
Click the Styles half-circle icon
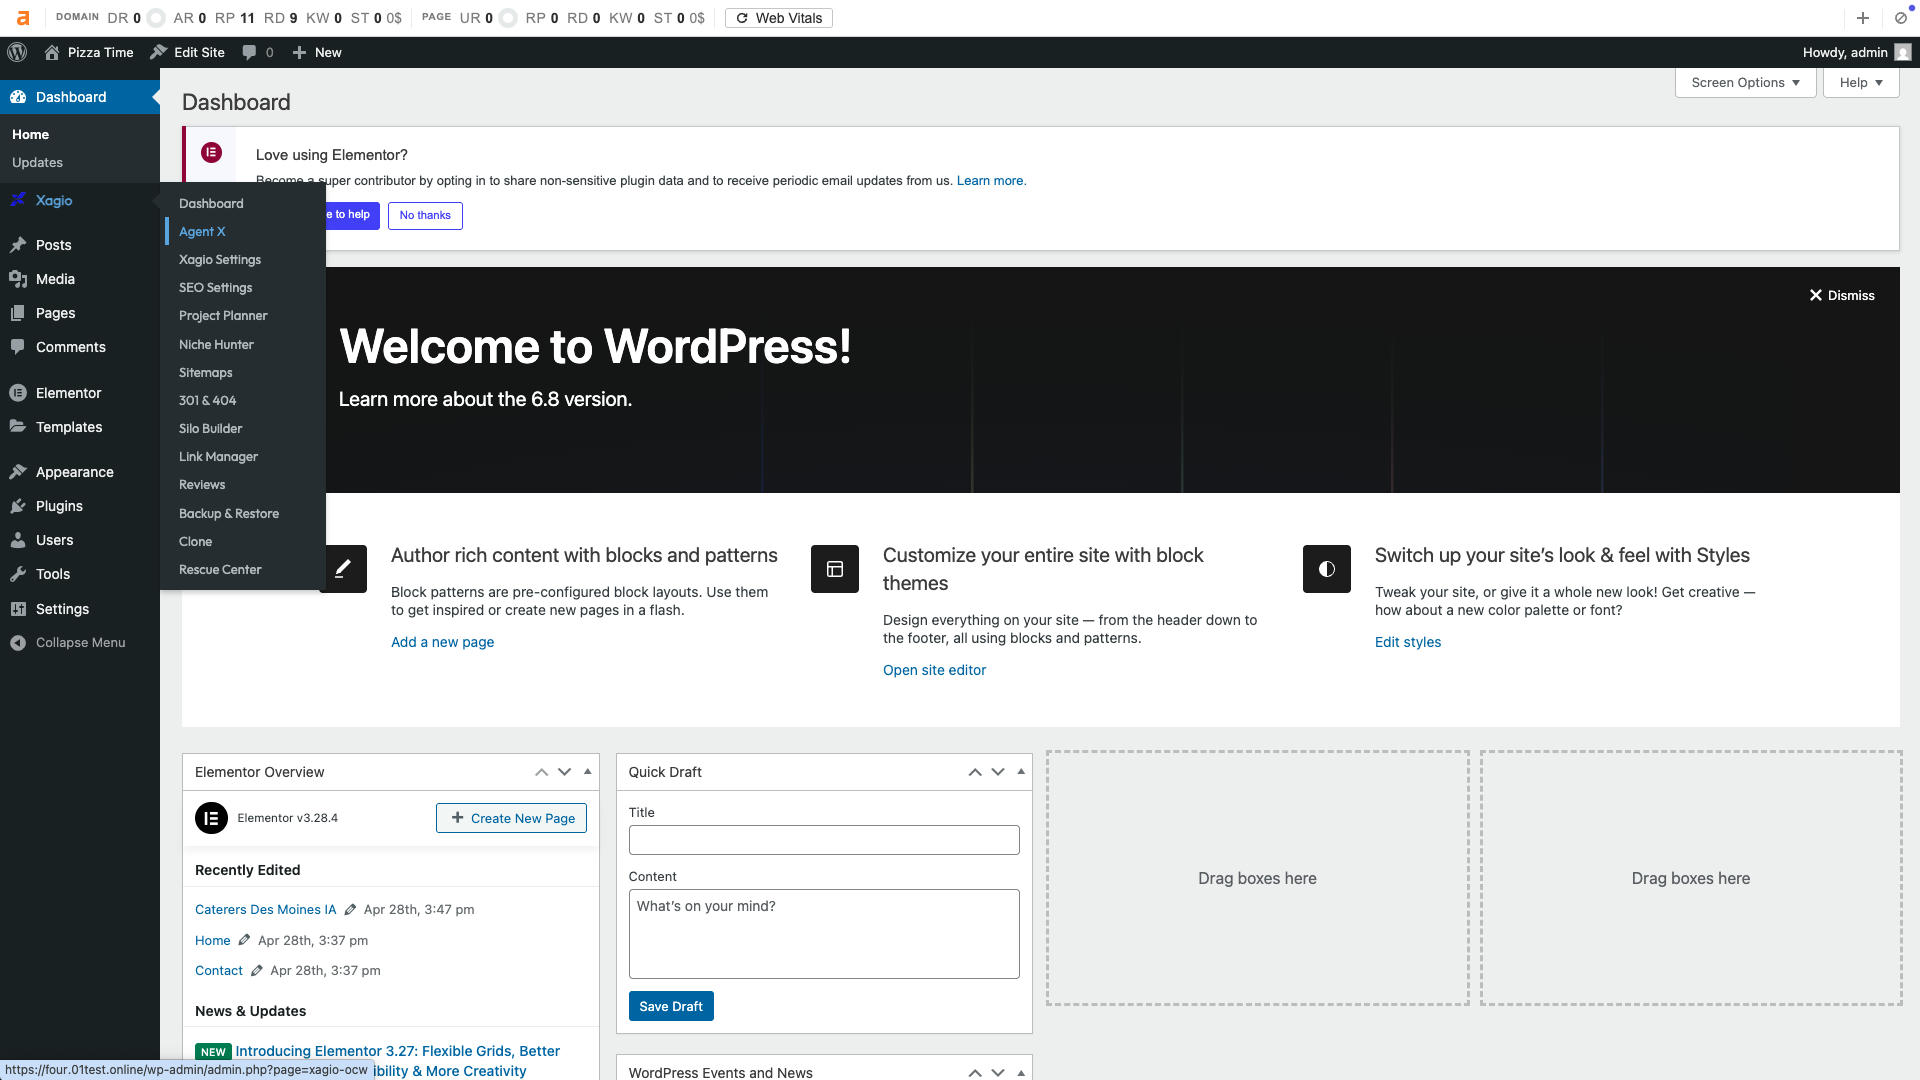[x=1327, y=569]
